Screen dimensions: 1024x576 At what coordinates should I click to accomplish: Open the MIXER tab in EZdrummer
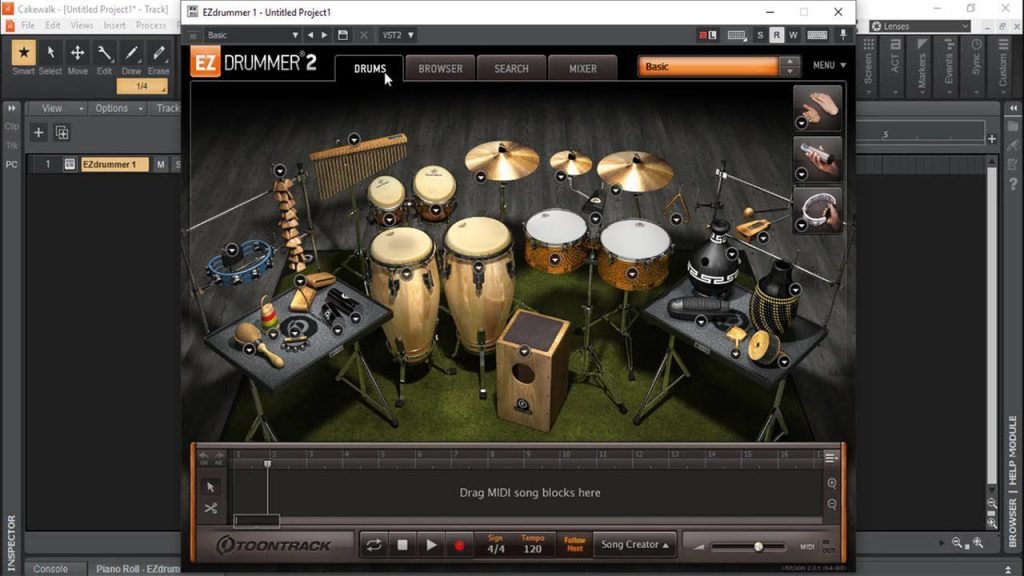pos(583,68)
